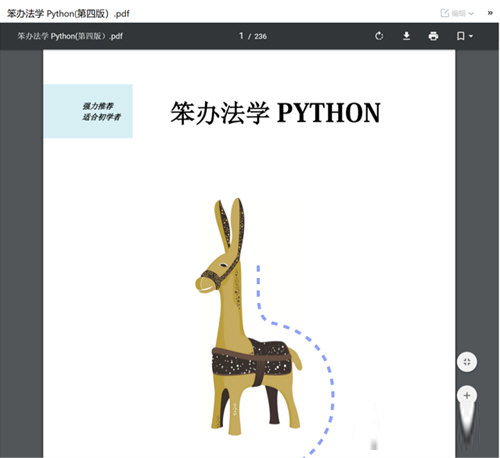Fit page to width

(467, 362)
